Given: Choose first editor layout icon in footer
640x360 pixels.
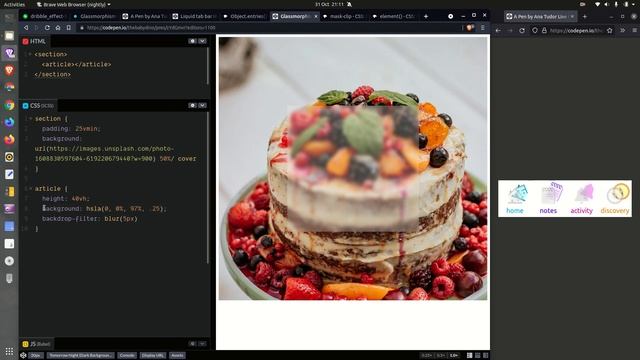Looking at the screenshot, I should coord(469,356).
